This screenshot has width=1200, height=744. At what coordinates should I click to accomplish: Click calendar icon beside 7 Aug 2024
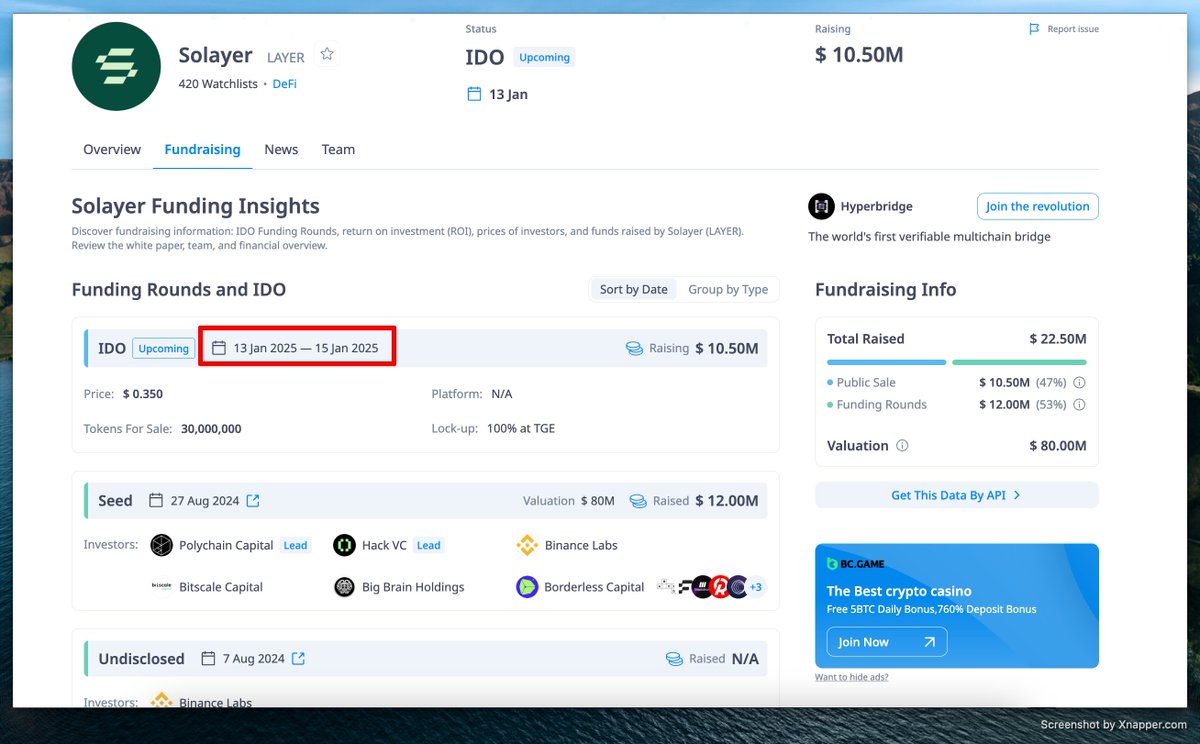point(208,658)
